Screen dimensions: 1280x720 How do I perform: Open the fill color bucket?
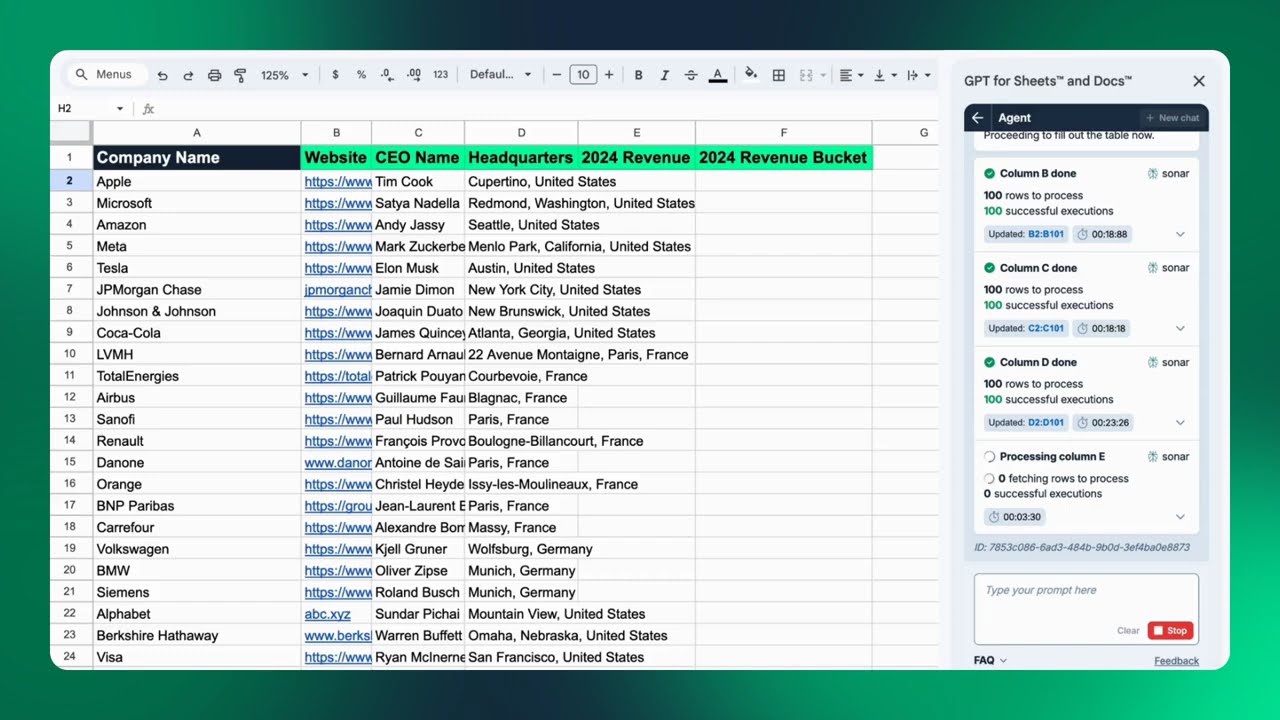(x=751, y=74)
